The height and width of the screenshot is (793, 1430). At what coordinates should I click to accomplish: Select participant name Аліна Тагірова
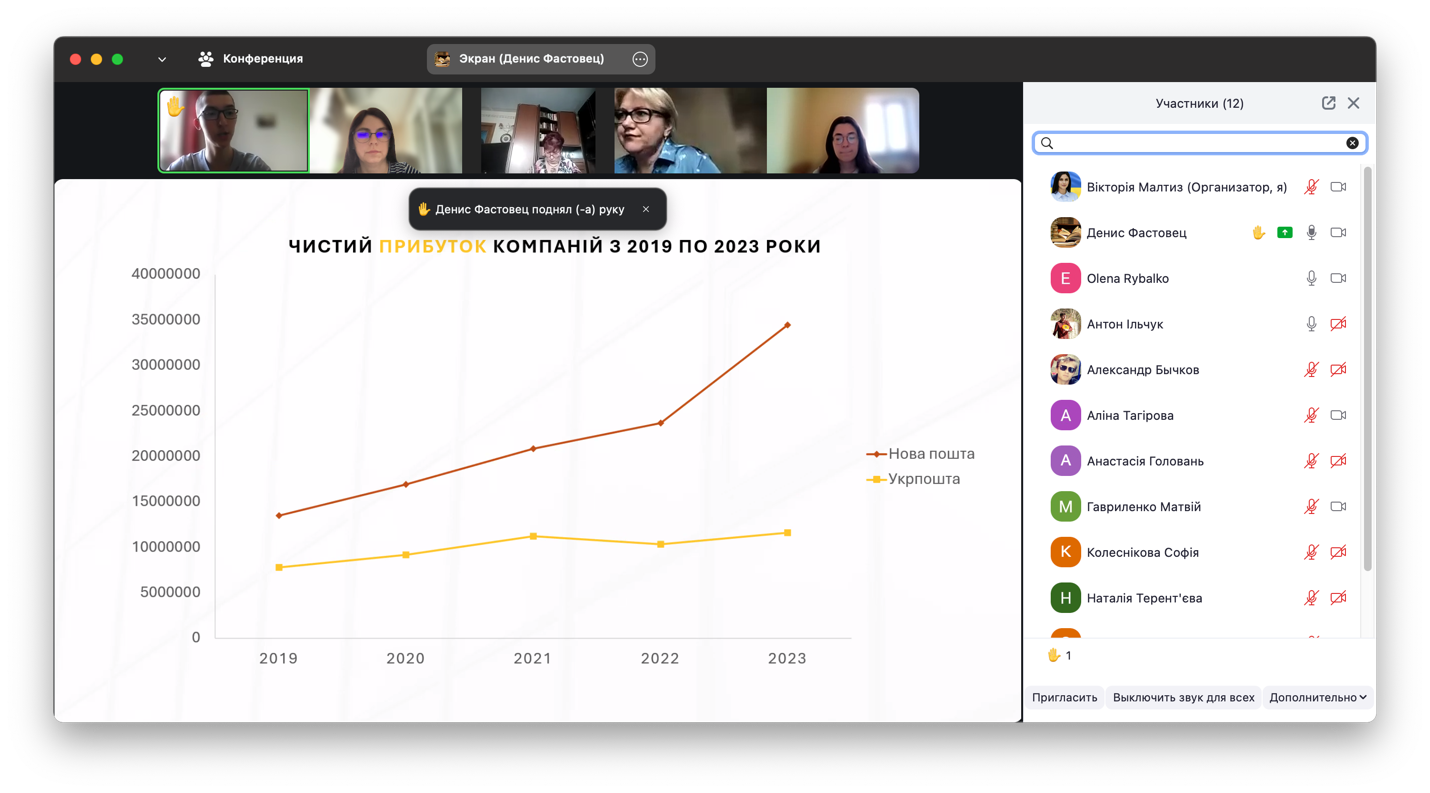click(1130, 416)
